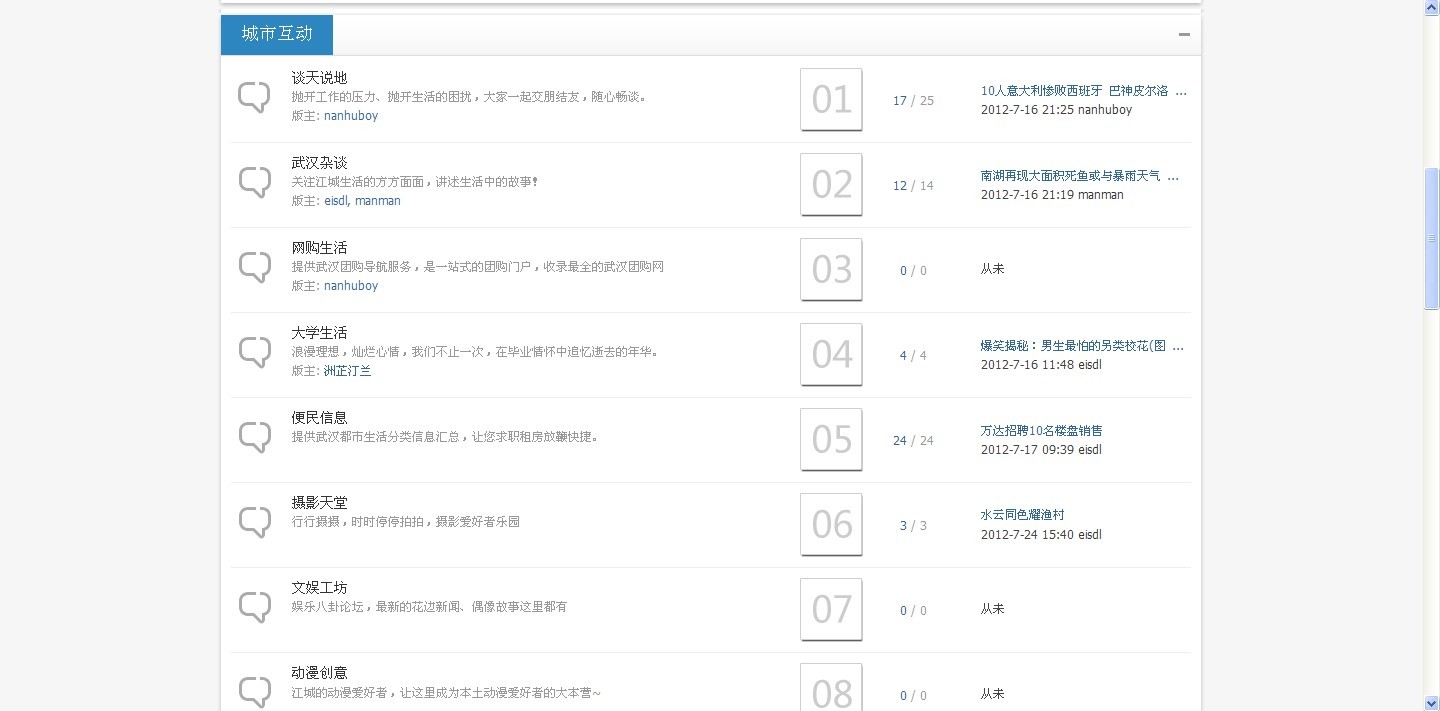The image size is (1440, 711).
Task: Click the 大学生活 forum speech bubble icon
Action: (x=255, y=352)
